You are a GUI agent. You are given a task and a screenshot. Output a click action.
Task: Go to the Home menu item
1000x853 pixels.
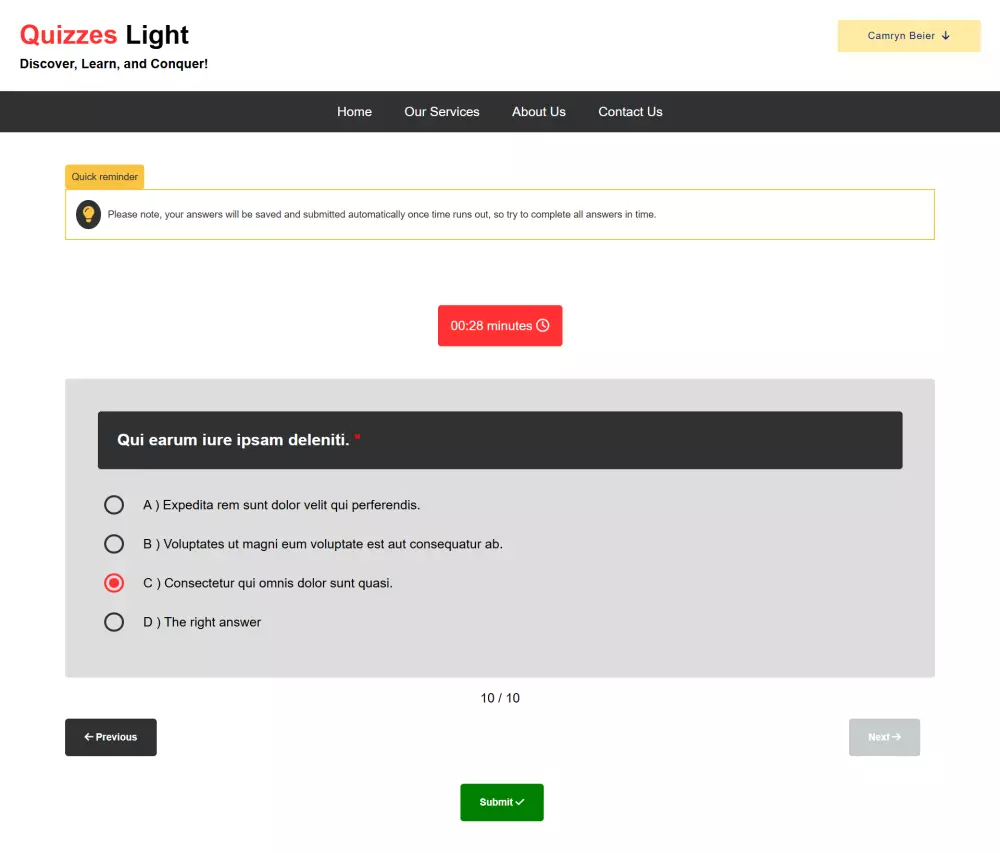click(354, 111)
